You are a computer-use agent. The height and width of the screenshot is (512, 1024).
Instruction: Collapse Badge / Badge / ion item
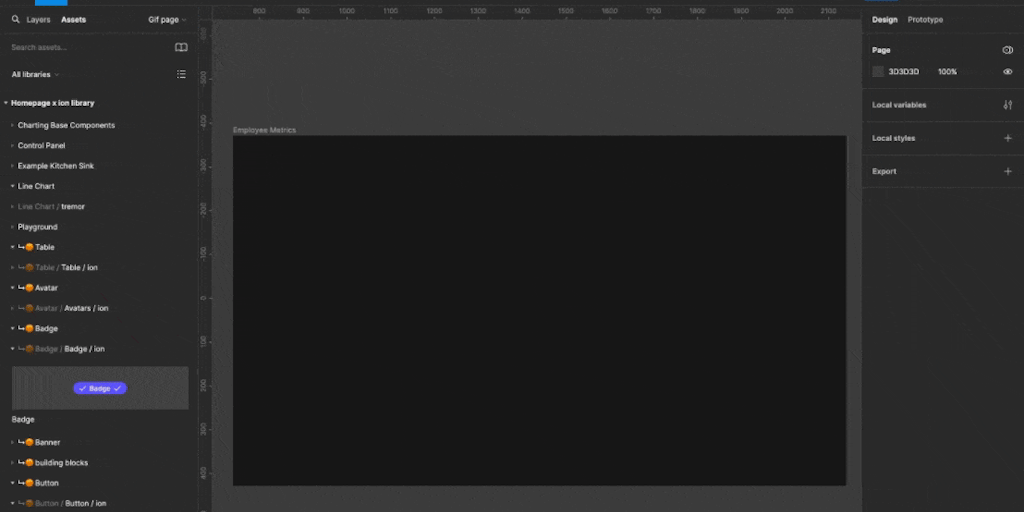point(12,349)
